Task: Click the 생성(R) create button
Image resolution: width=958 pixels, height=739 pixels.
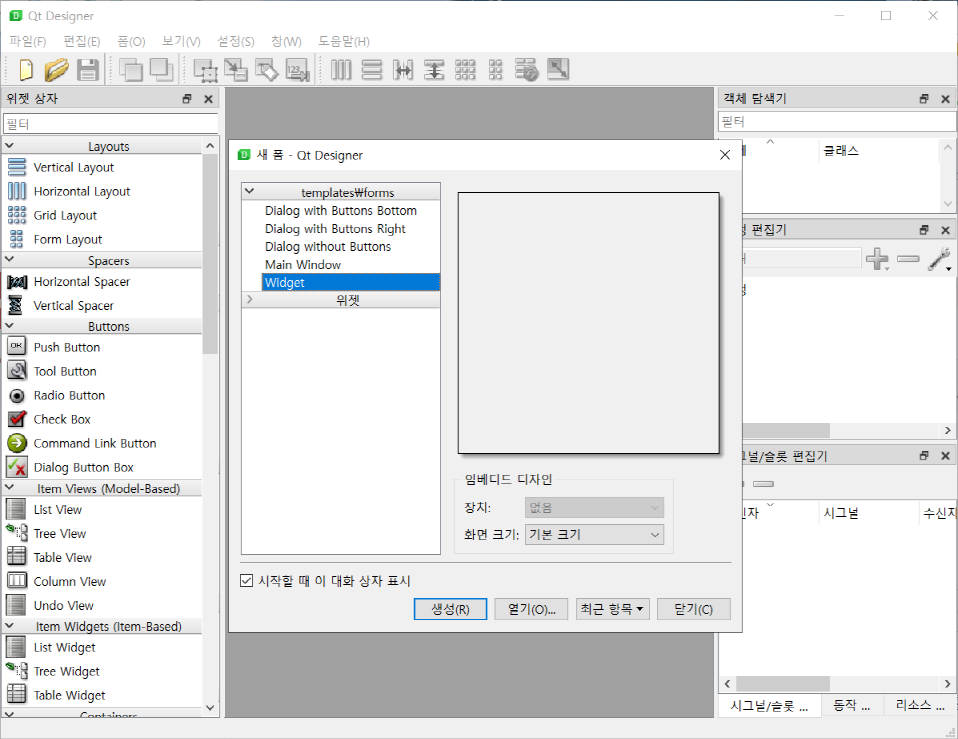Action: [x=450, y=609]
